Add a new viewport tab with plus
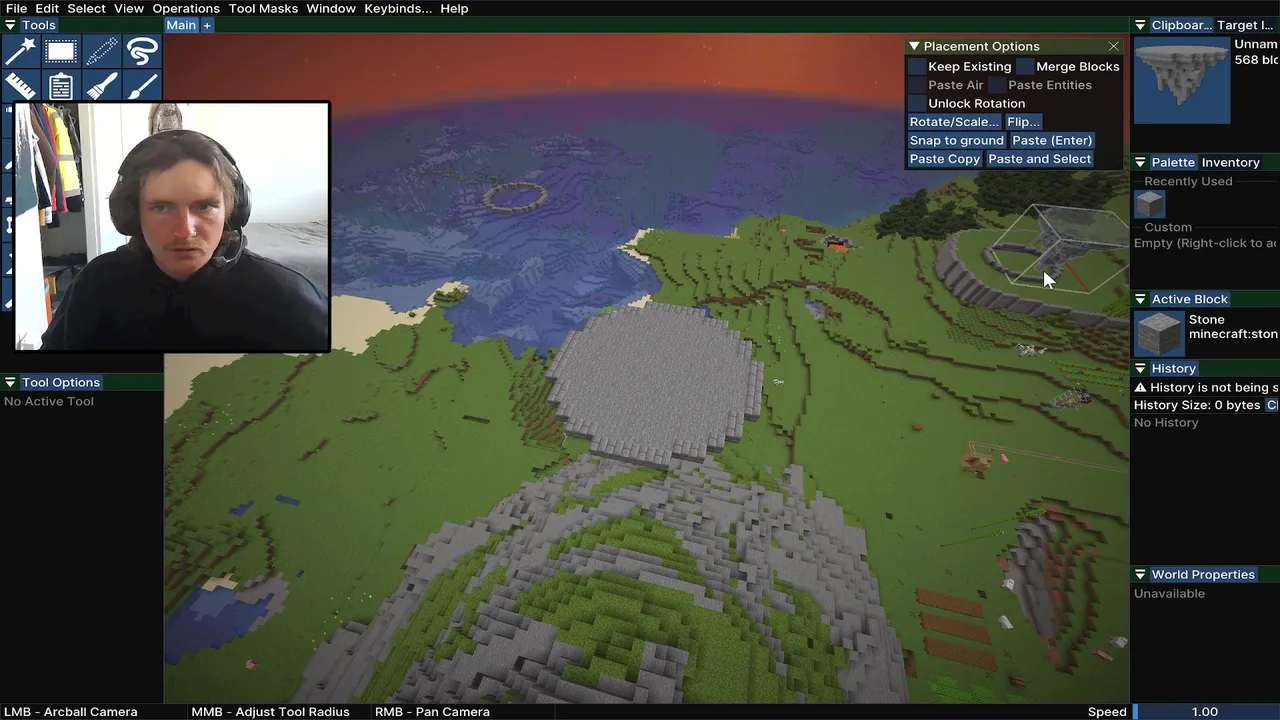This screenshot has width=1280, height=720. 207,25
